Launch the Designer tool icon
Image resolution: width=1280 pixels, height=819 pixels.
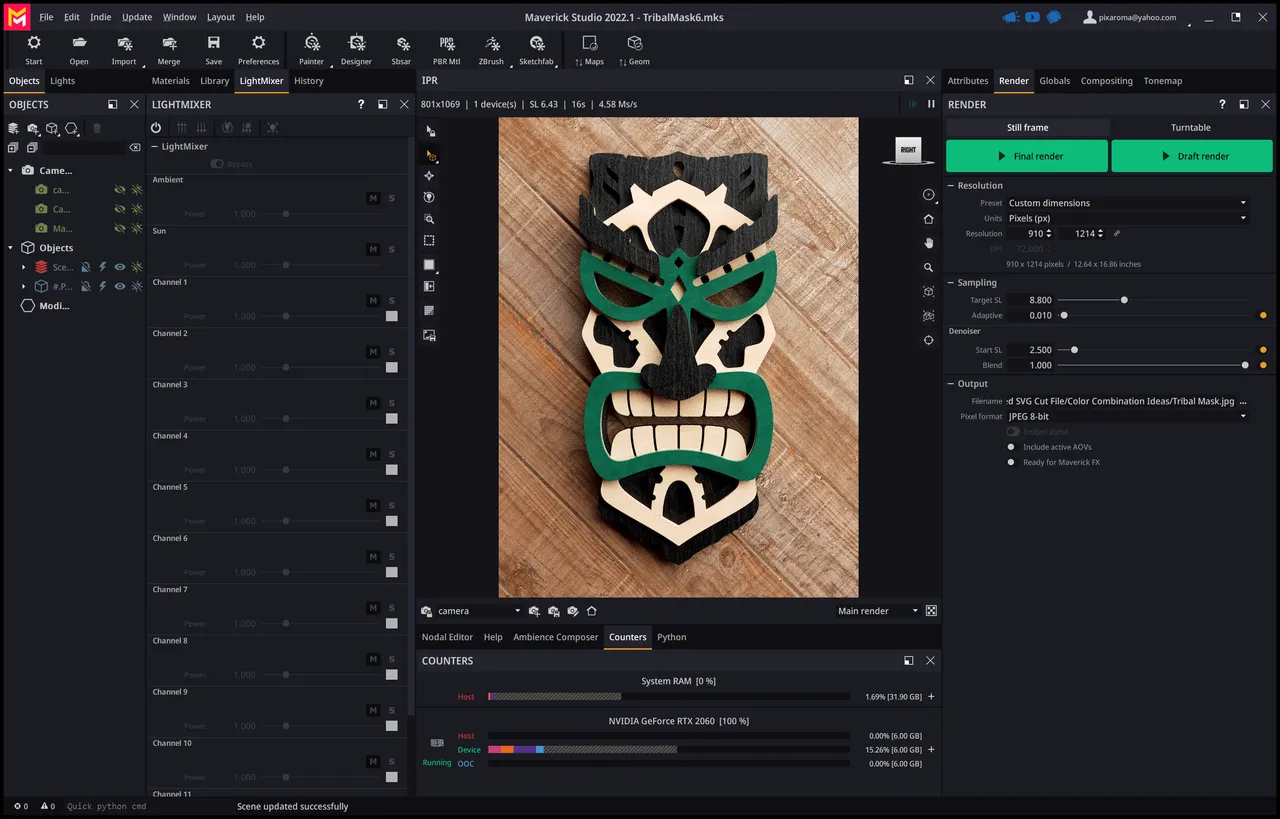(356, 49)
